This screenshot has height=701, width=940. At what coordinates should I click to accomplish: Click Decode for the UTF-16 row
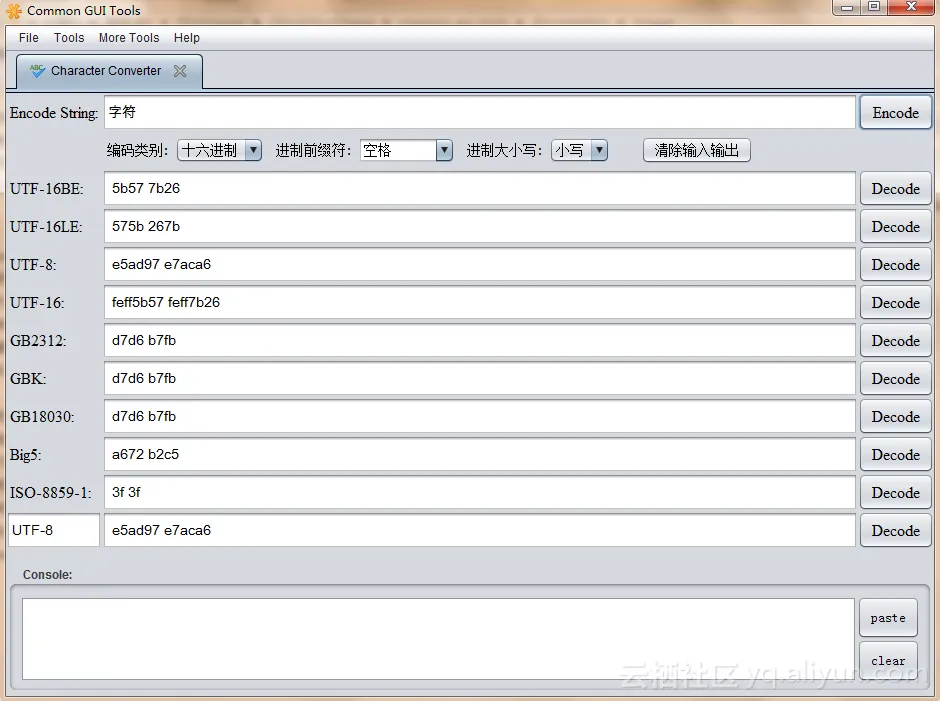click(896, 303)
